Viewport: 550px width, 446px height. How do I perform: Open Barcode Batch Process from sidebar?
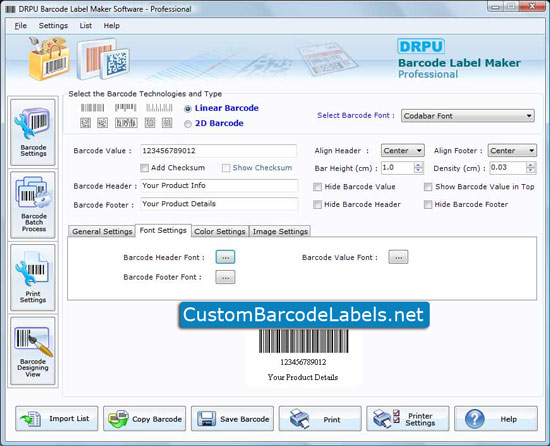[x=33, y=205]
